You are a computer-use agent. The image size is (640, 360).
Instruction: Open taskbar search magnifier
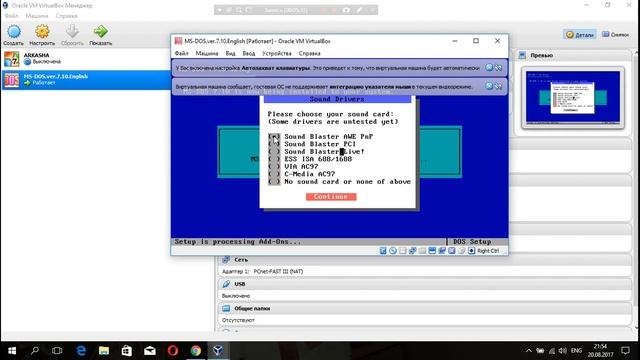[x=35, y=351]
